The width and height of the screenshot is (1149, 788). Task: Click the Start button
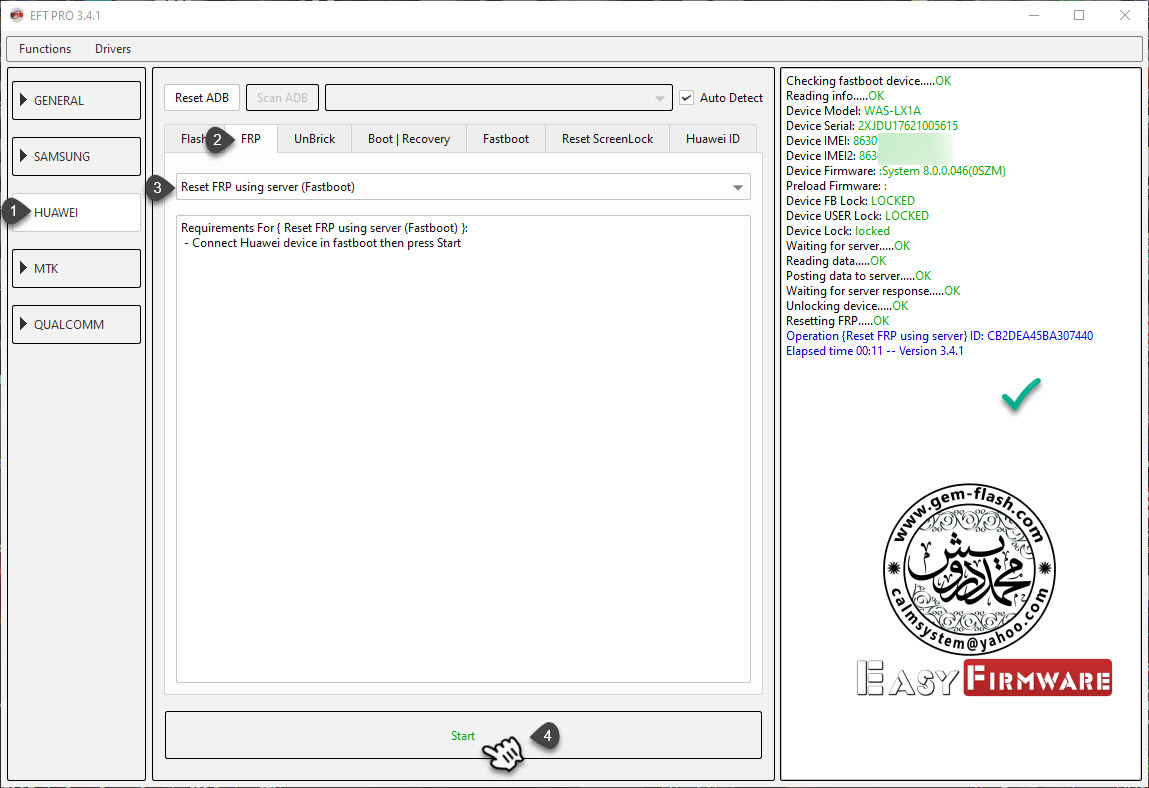coord(463,735)
